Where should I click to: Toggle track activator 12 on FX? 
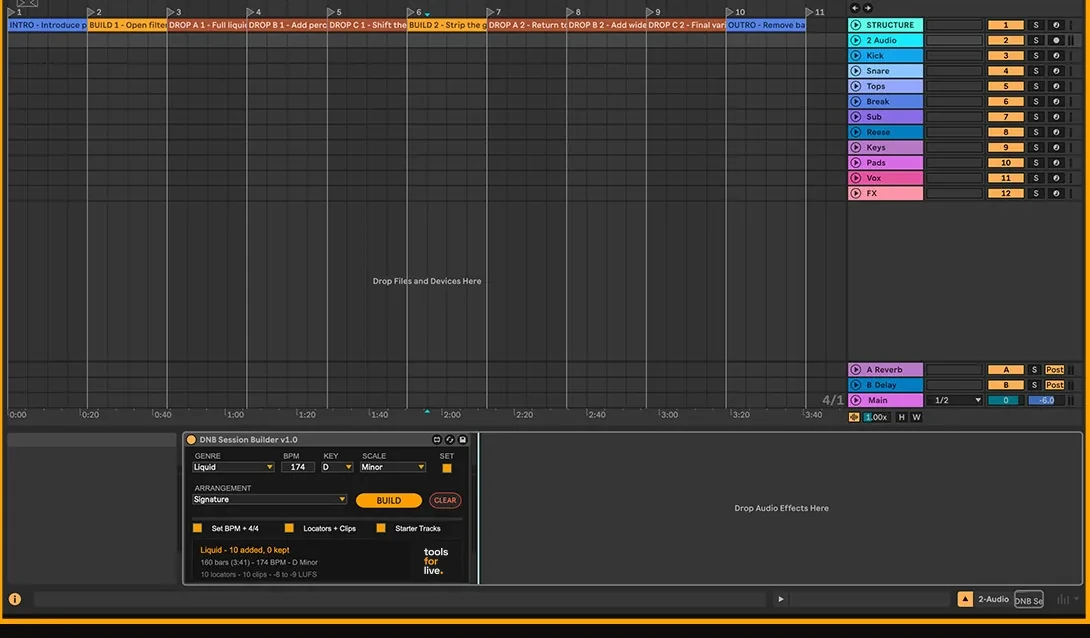click(1006, 193)
